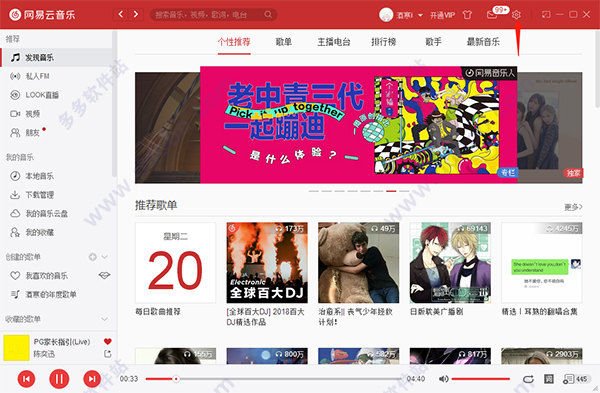Select the 最新音乐 tab
The height and width of the screenshot is (393, 600).
tap(483, 42)
